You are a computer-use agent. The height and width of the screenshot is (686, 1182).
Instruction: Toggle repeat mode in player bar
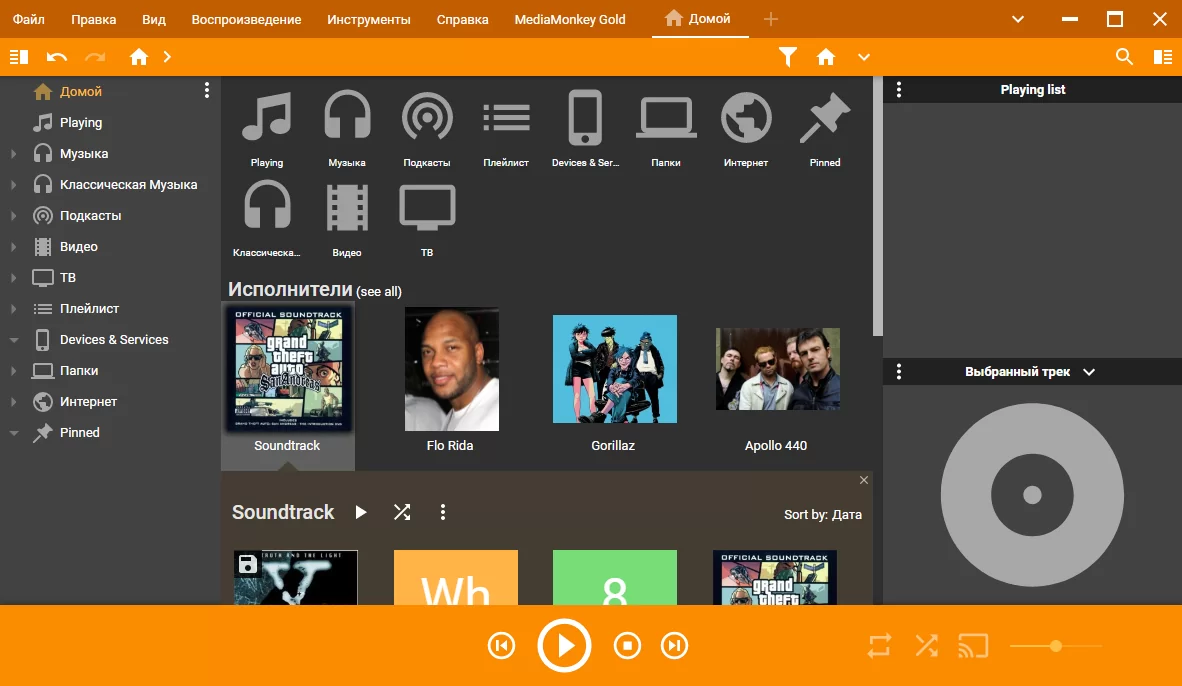coord(879,646)
